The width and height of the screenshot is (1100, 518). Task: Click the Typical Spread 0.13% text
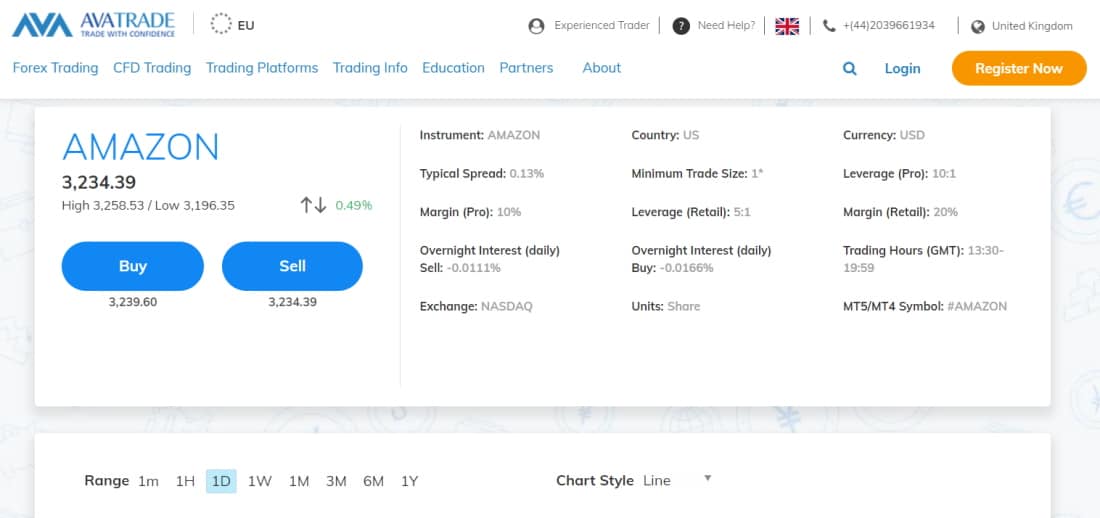482,173
